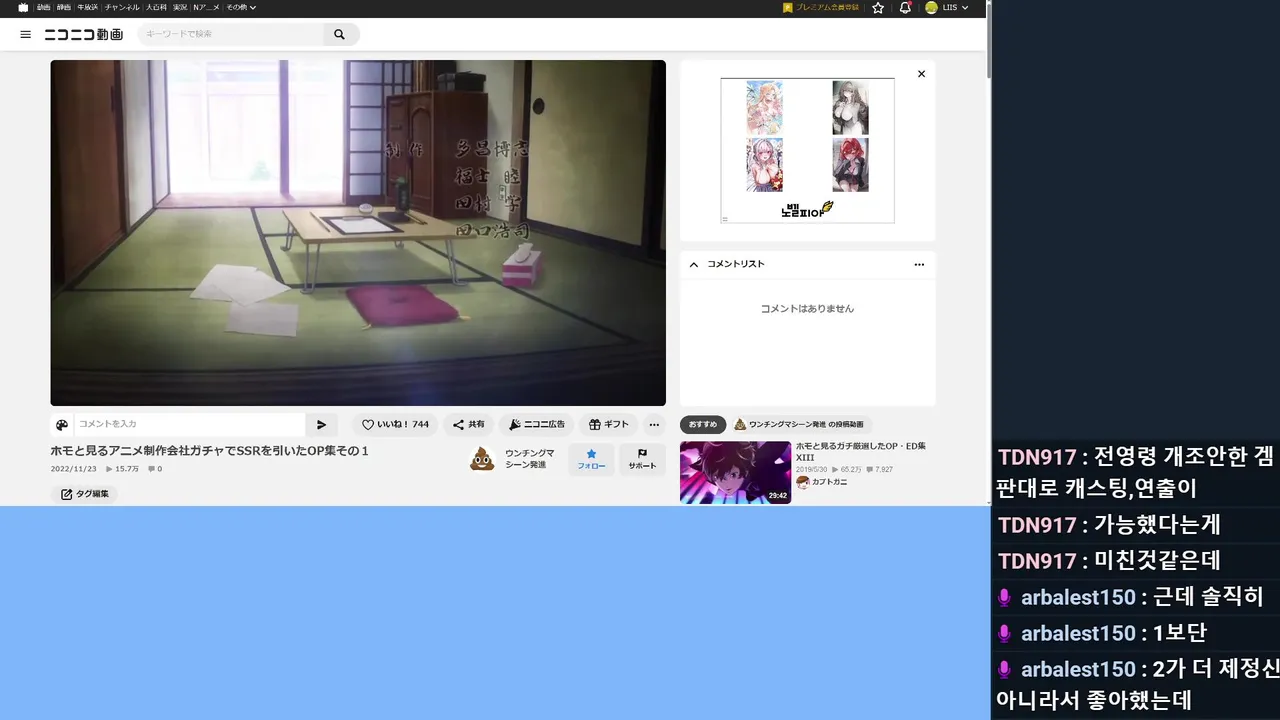Screen dimensions: 1280x720
Task: Open the カブトガニ uploader link
Action: (x=821, y=482)
